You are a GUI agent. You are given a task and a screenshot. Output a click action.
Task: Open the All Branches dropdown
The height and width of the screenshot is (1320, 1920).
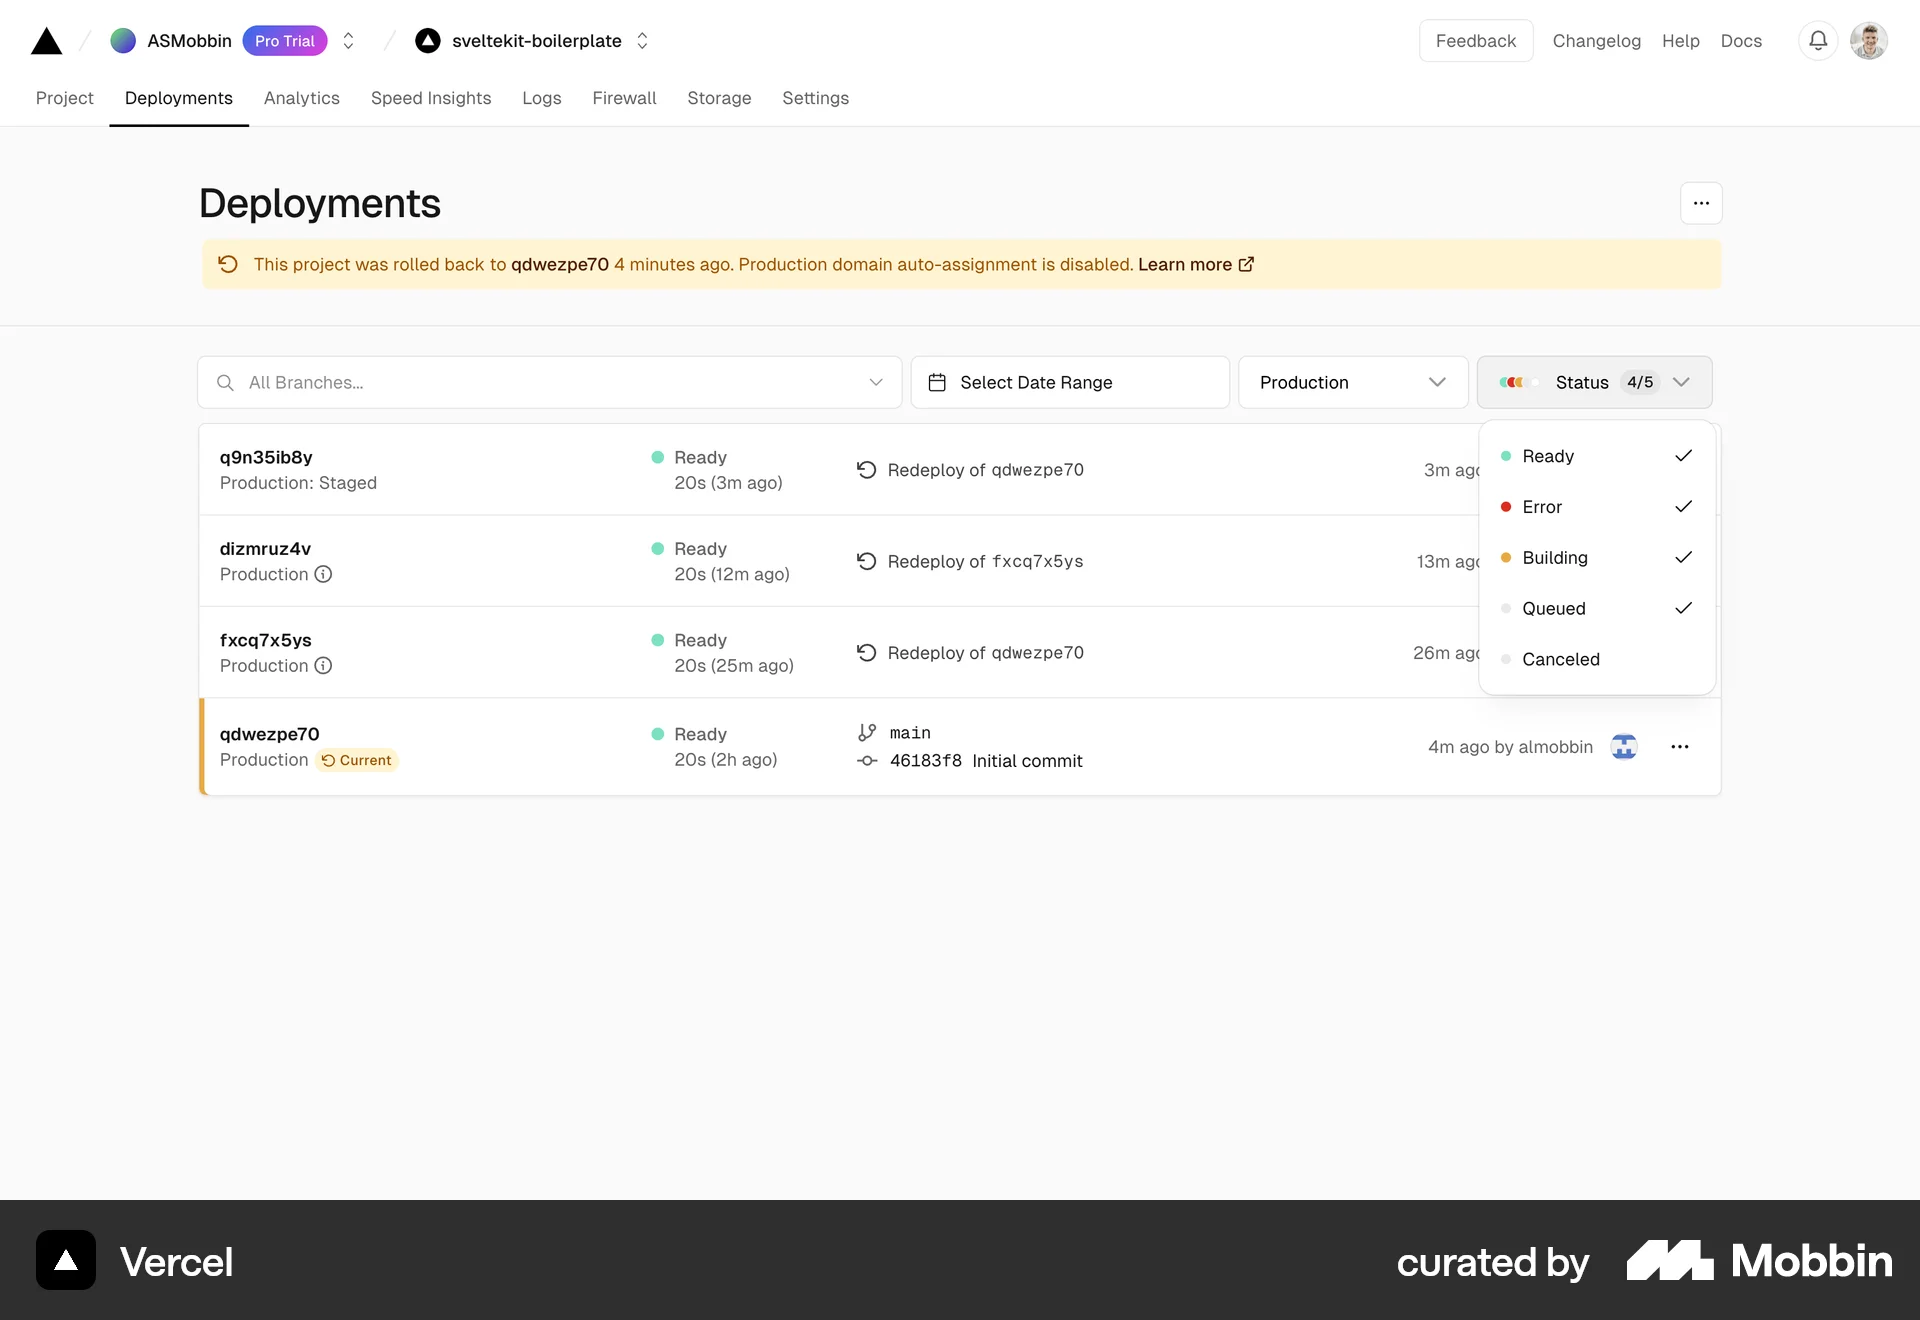point(876,382)
